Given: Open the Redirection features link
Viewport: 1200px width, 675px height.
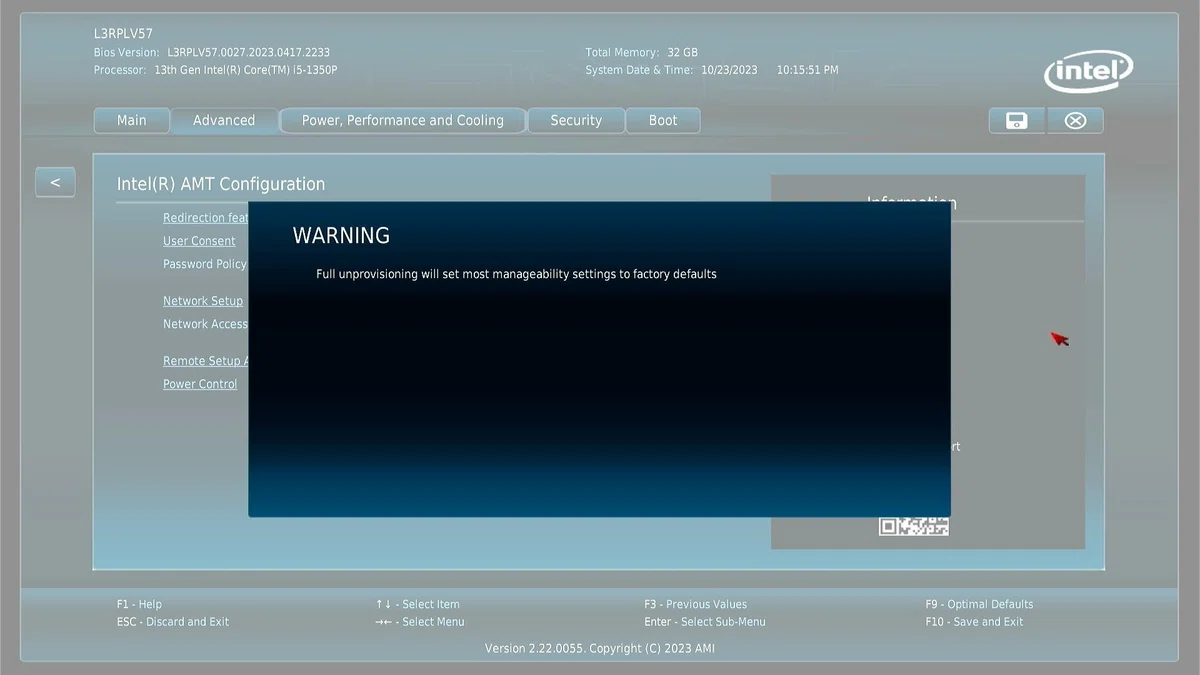Looking at the screenshot, I should tap(206, 218).
